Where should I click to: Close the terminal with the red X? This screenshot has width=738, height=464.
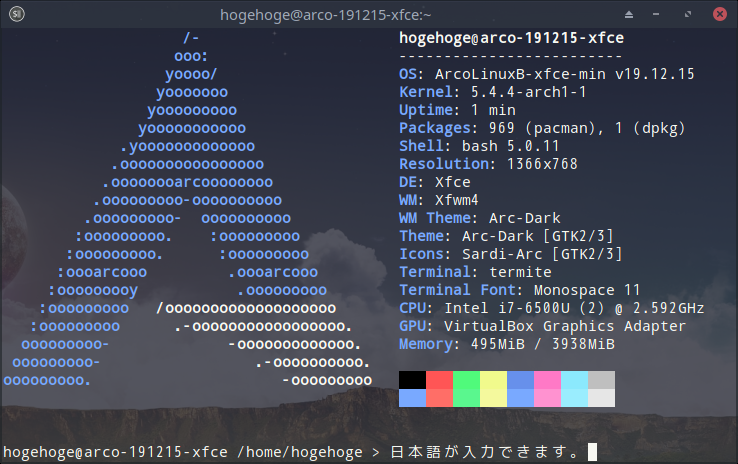(720, 14)
